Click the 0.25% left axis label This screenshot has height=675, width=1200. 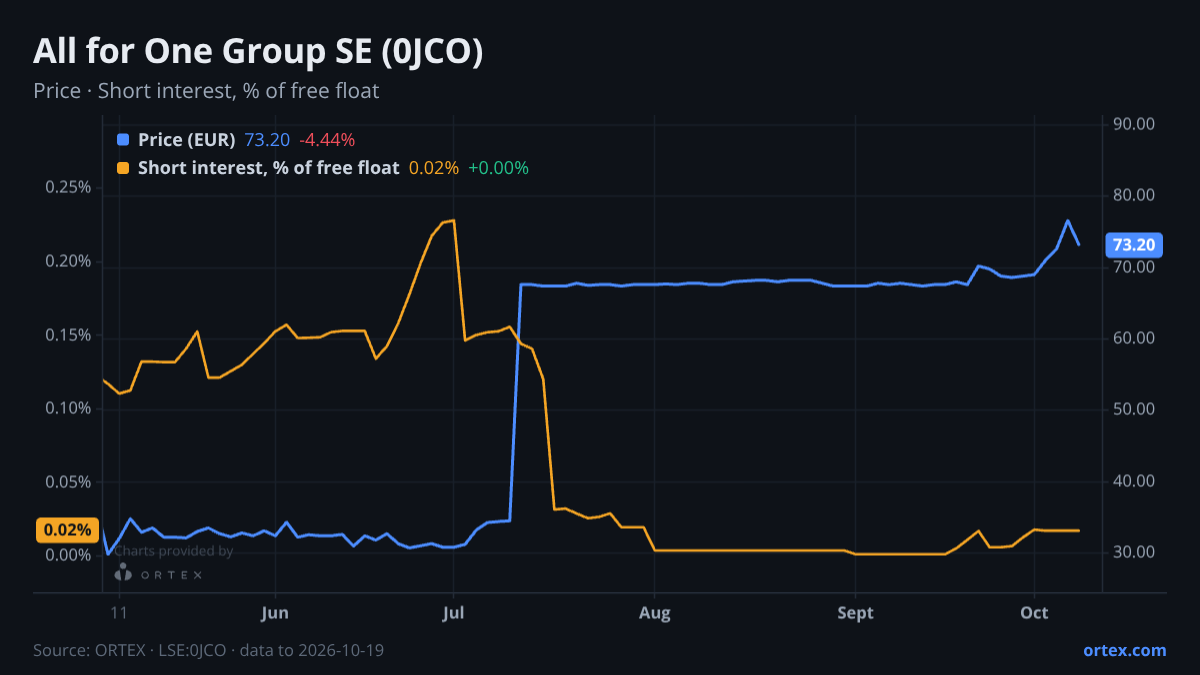[x=68, y=188]
